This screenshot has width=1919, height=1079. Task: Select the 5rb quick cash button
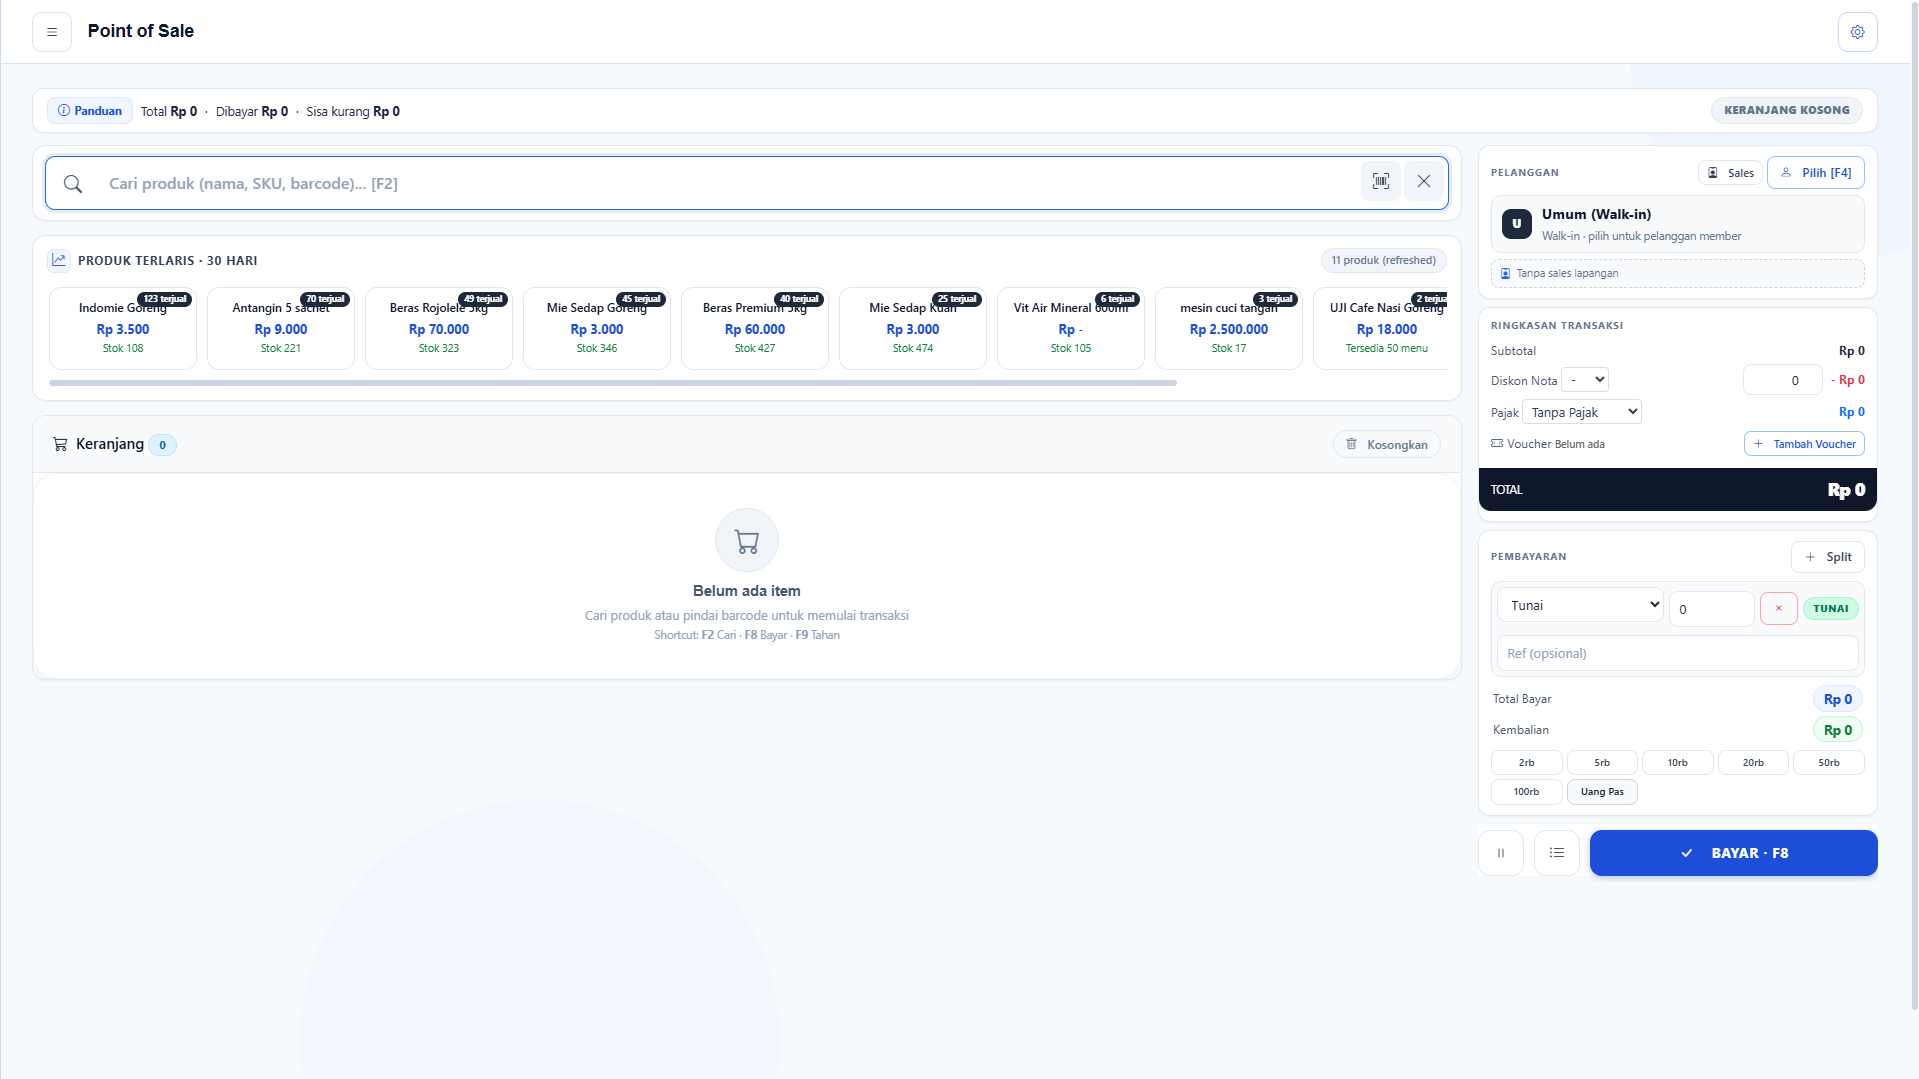(x=1602, y=762)
